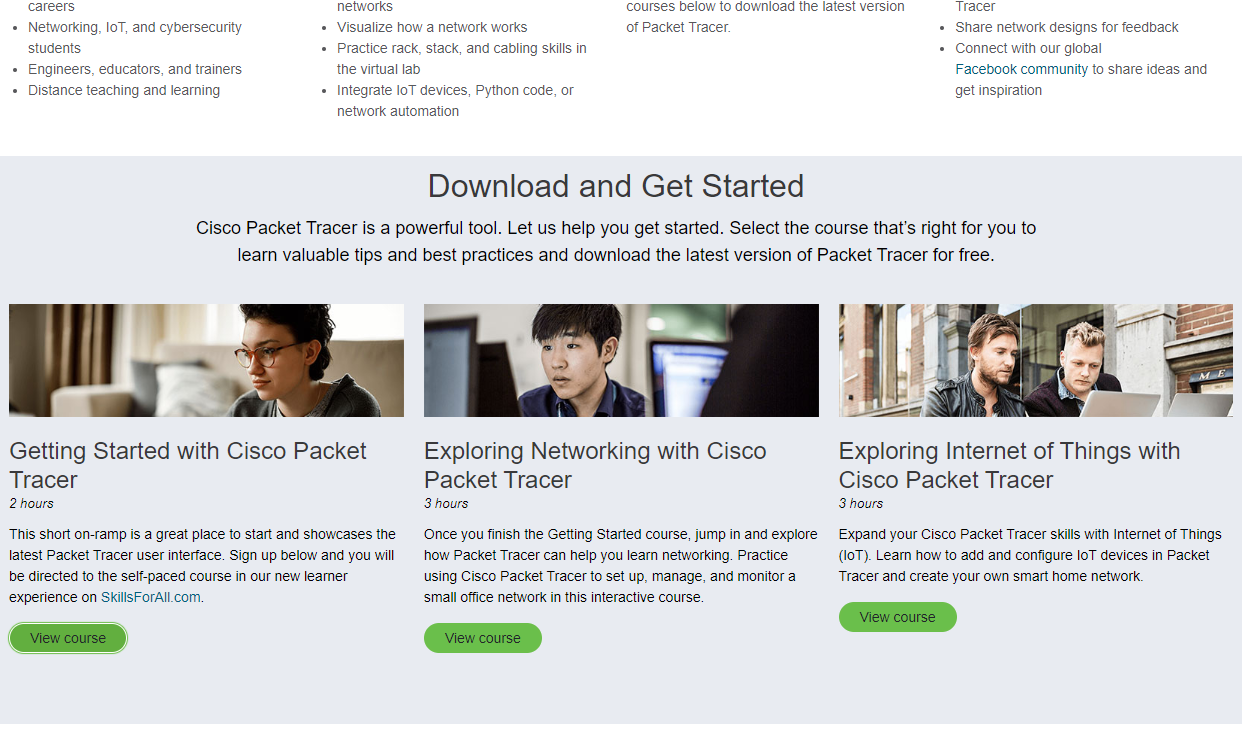Select 'Distance teaching and learning' bullet

pos(124,90)
